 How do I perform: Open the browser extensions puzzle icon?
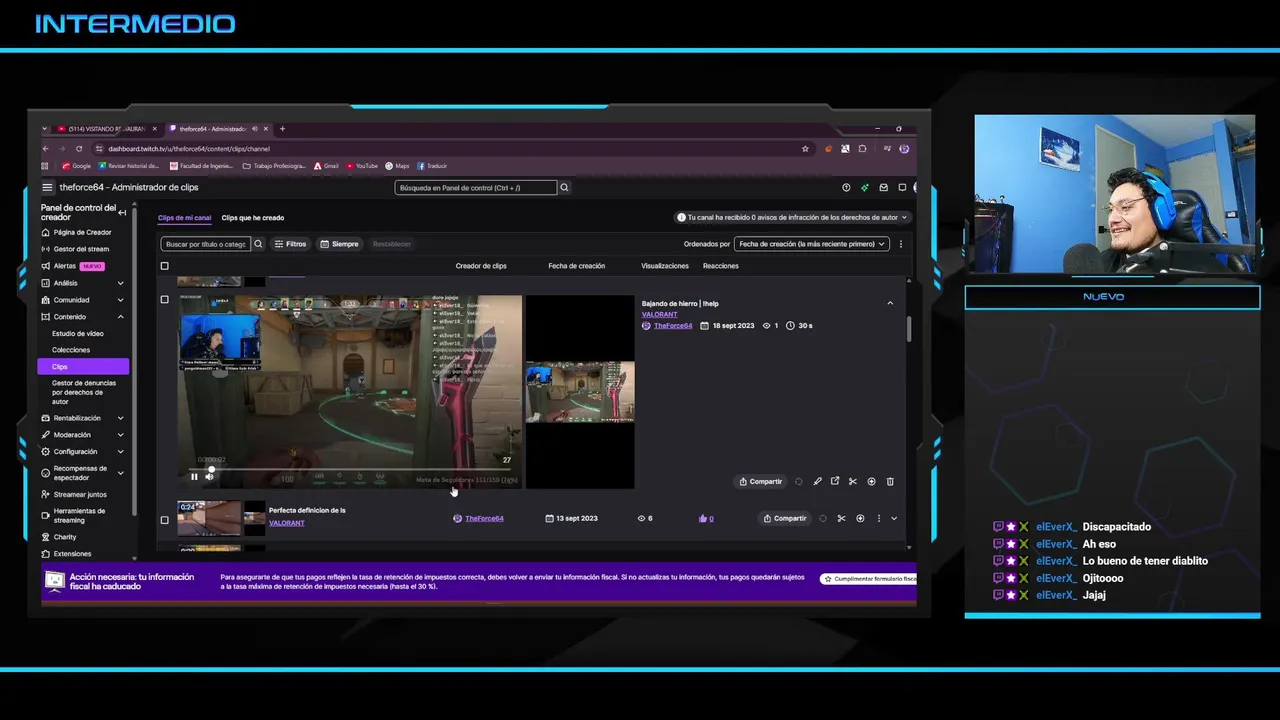tap(862, 149)
